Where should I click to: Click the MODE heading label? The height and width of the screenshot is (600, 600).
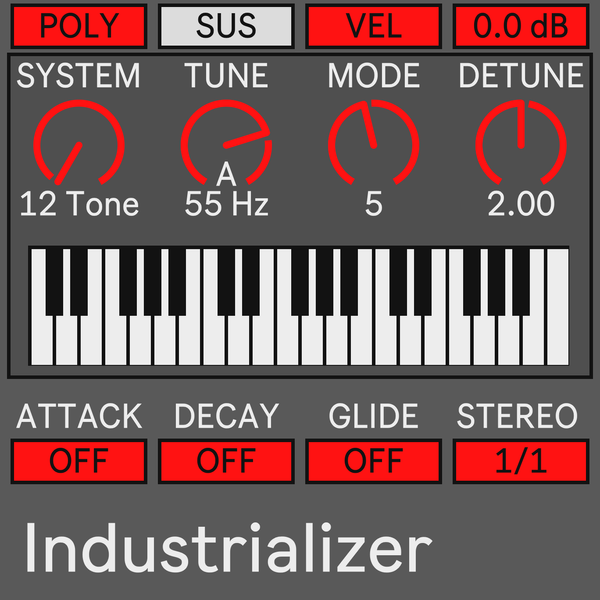click(x=373, y=75)
